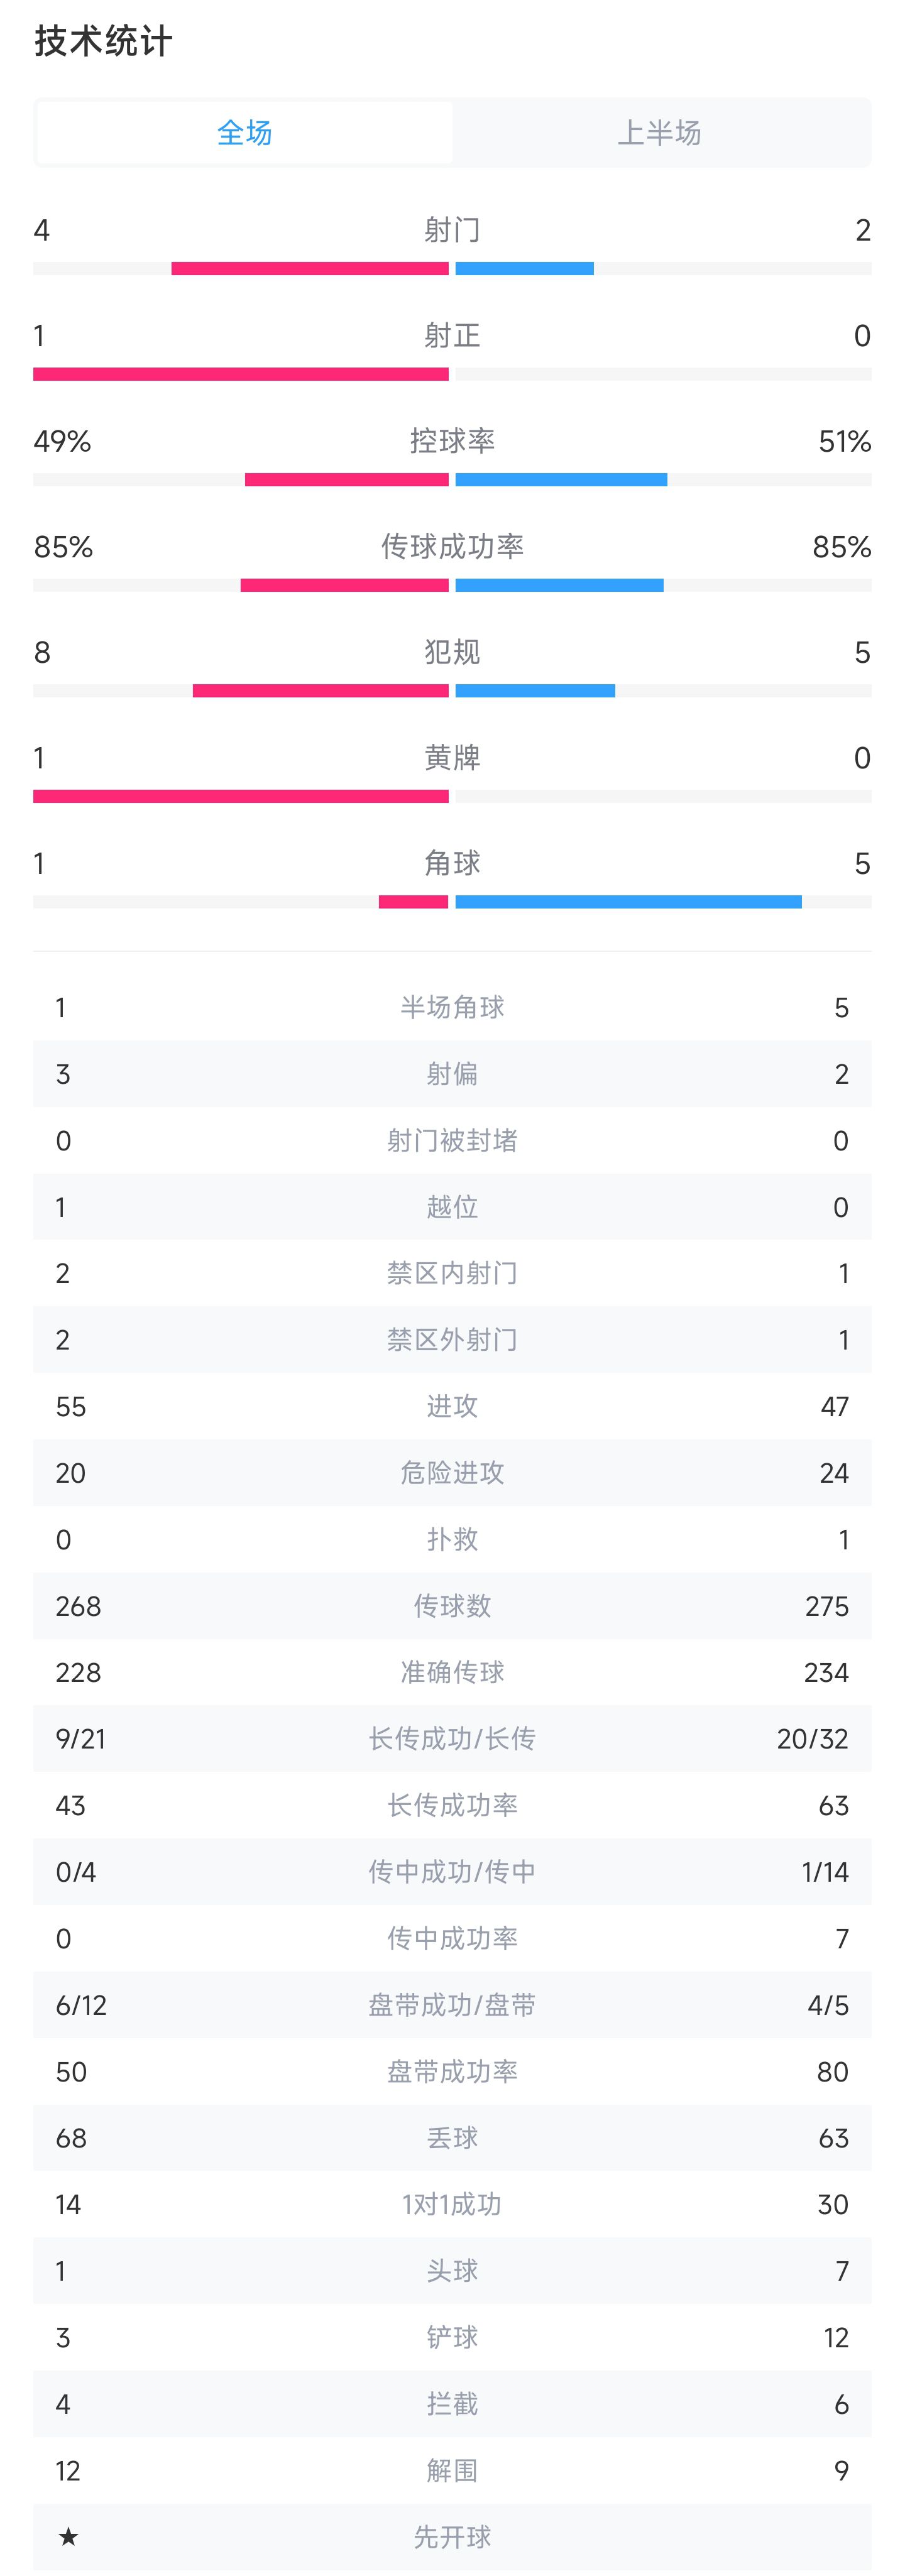Click the pink 射正 bar

pos(241,375)
